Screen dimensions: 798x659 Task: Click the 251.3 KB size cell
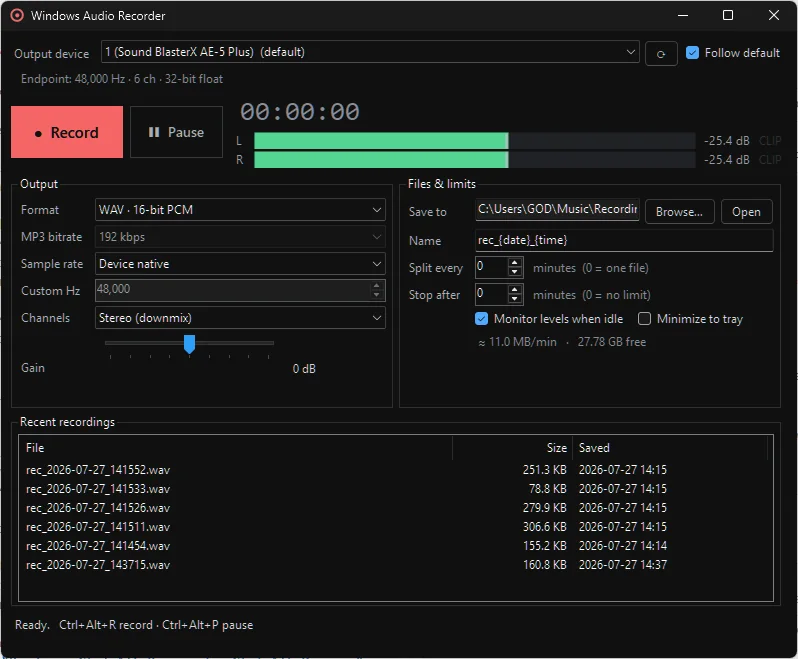click(545, 470)
